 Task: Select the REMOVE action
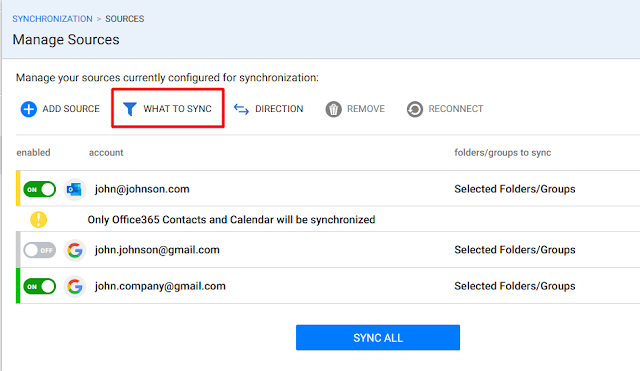(x=366, y=109)
